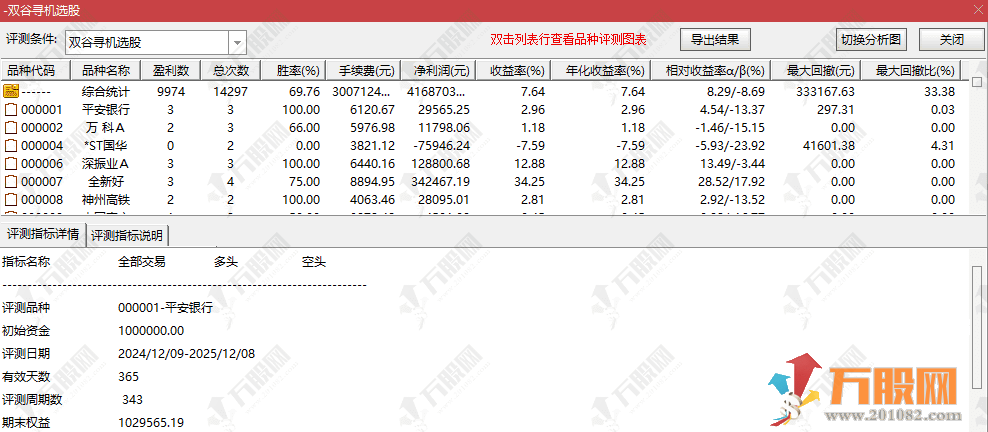Click the 期末权益 value 1029565.19

[151, 423]
